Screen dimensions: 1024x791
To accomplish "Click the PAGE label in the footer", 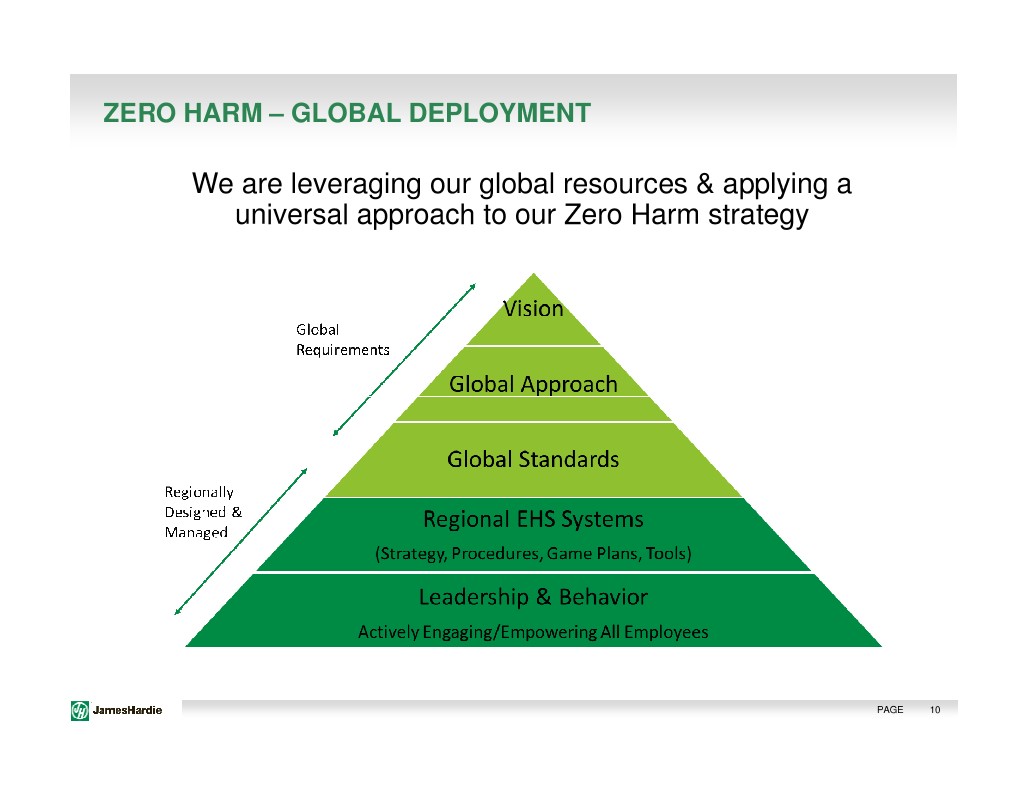I will (x=889, y=710).
